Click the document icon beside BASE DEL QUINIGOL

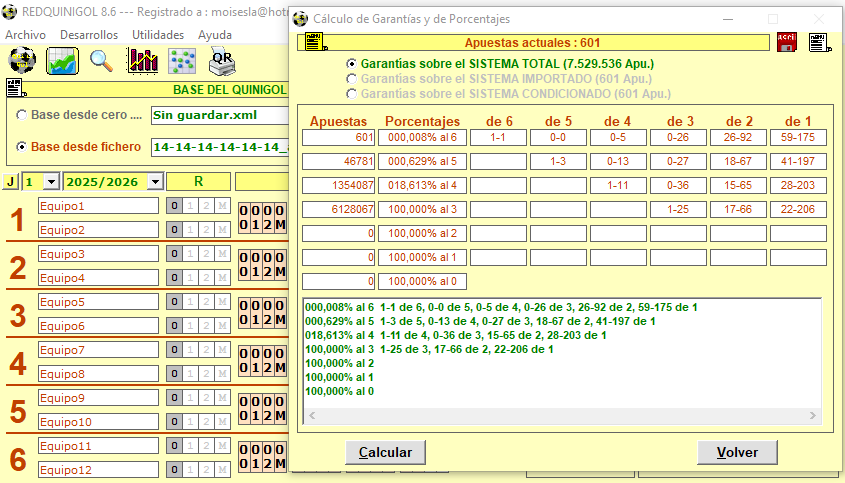point(16,88)
